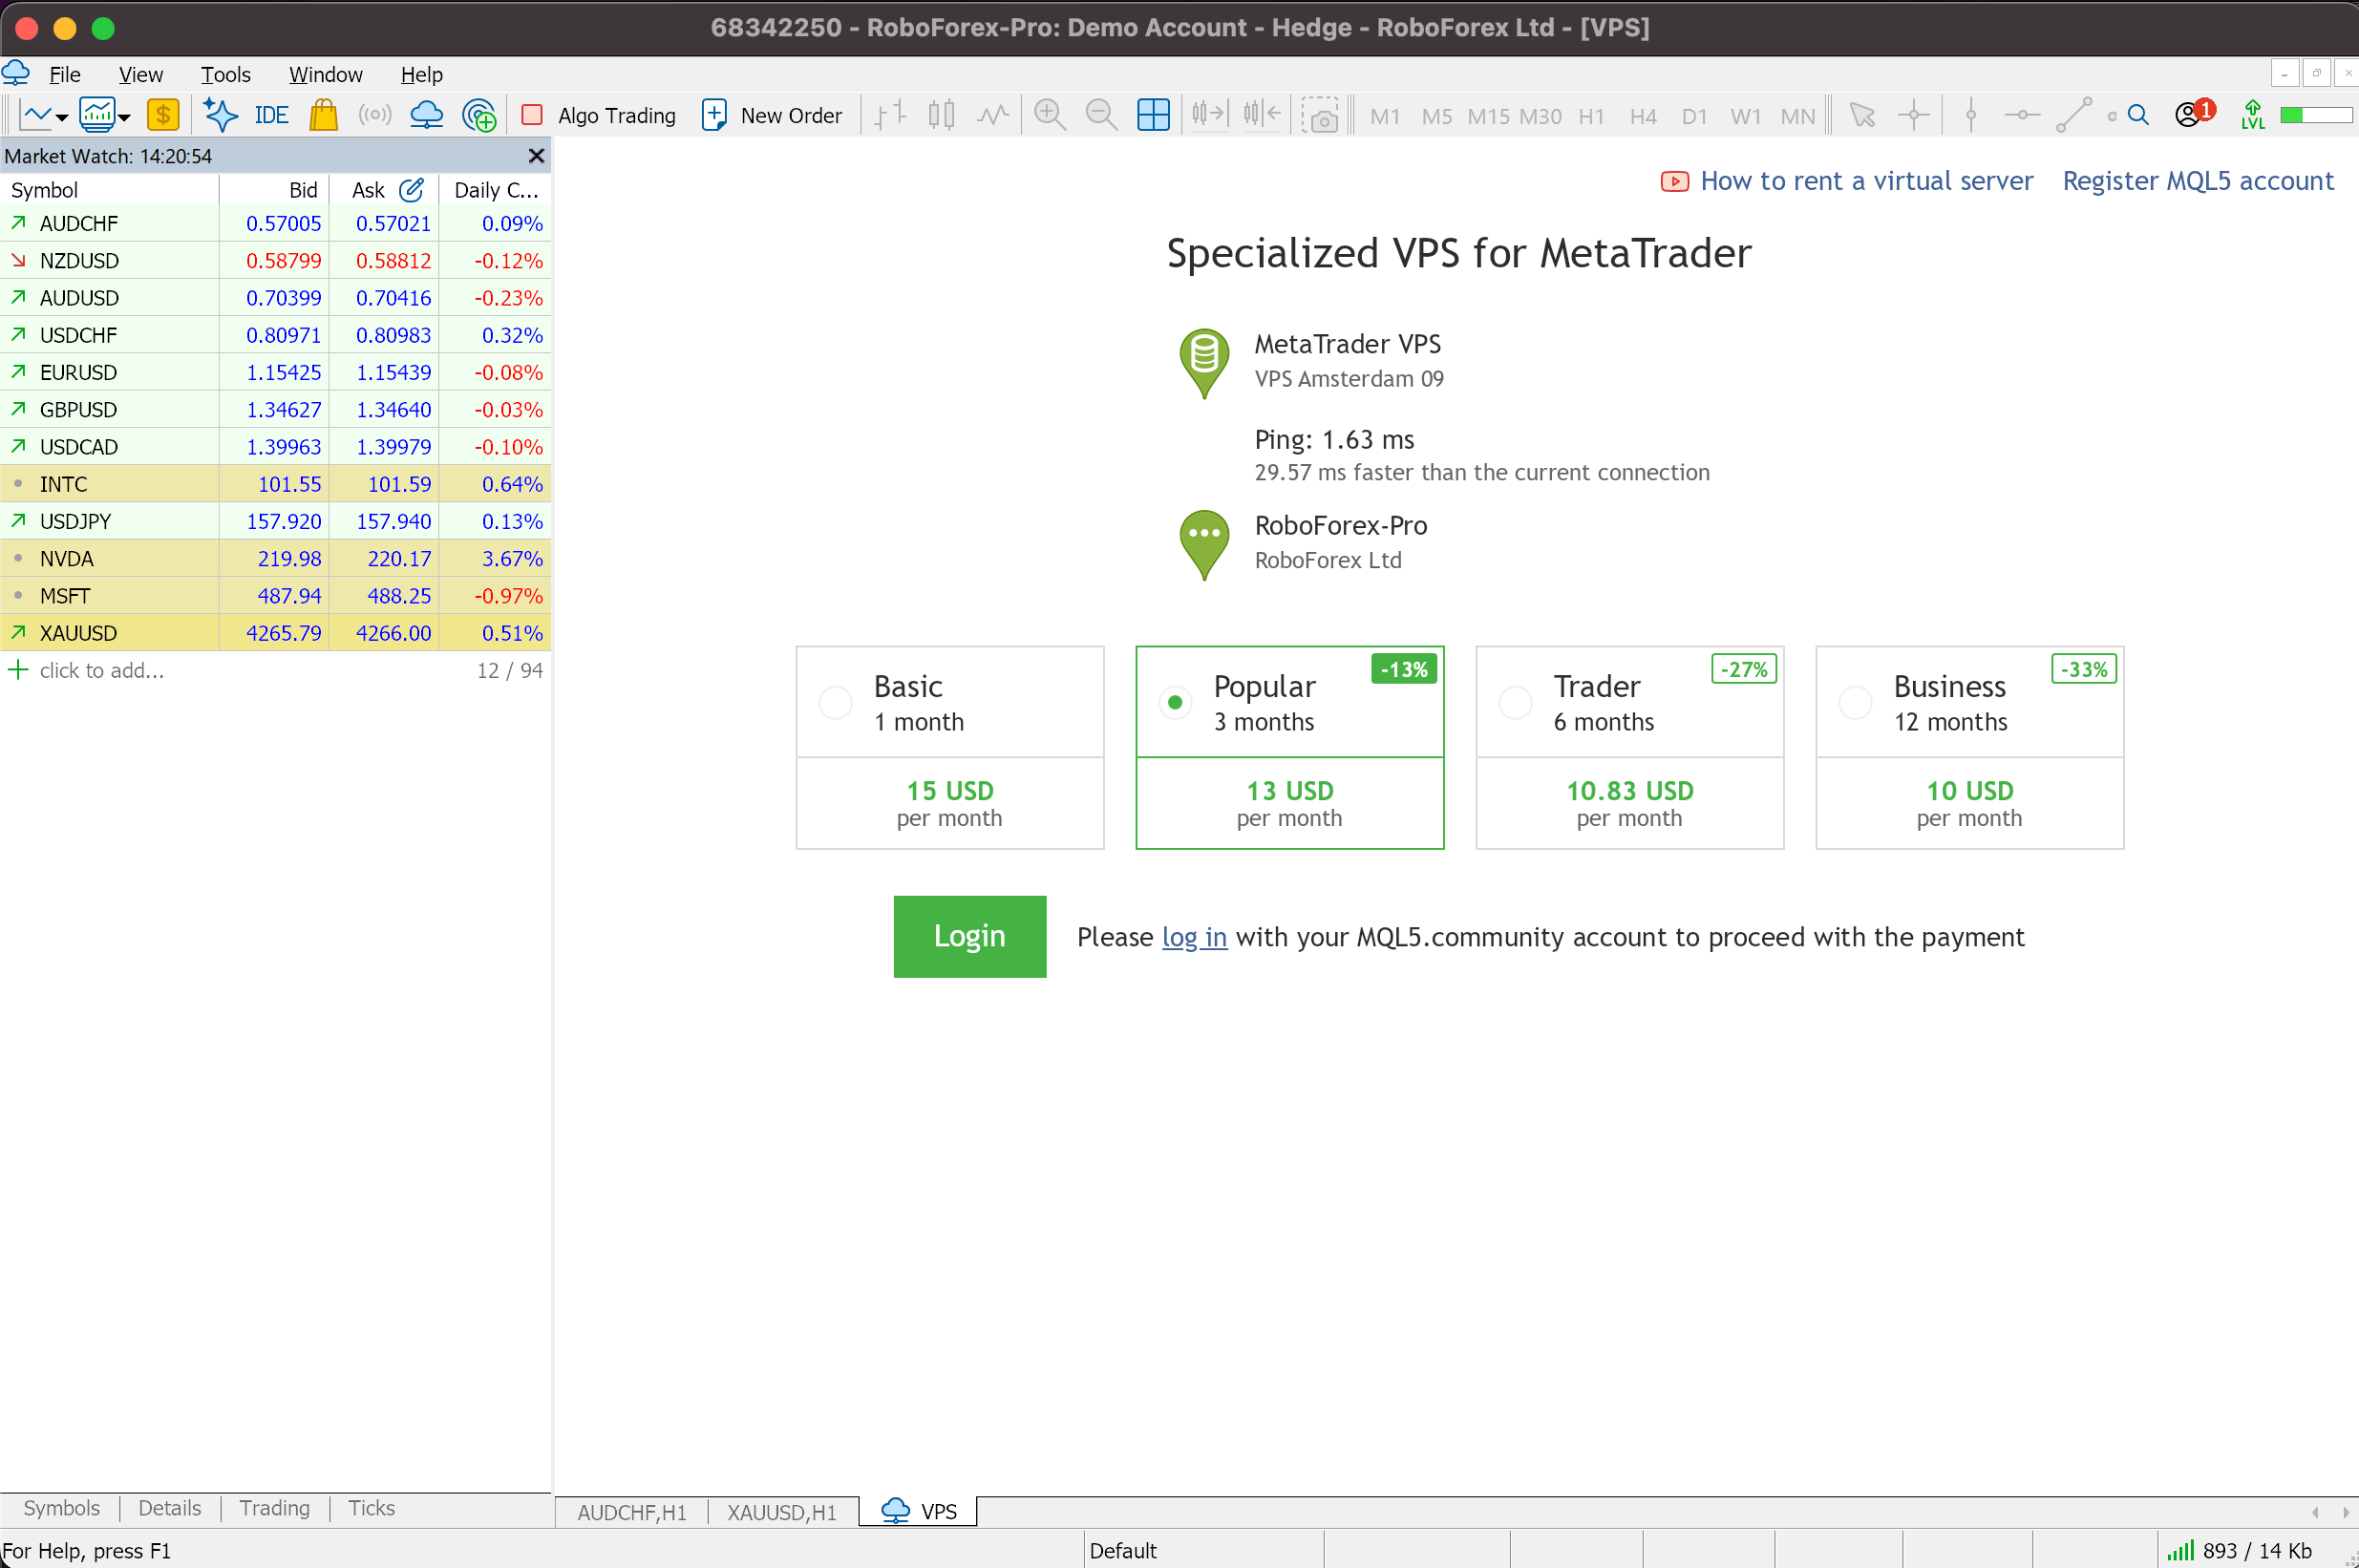Open 'Register MQL5 account' link

[x=2198, y=181]
